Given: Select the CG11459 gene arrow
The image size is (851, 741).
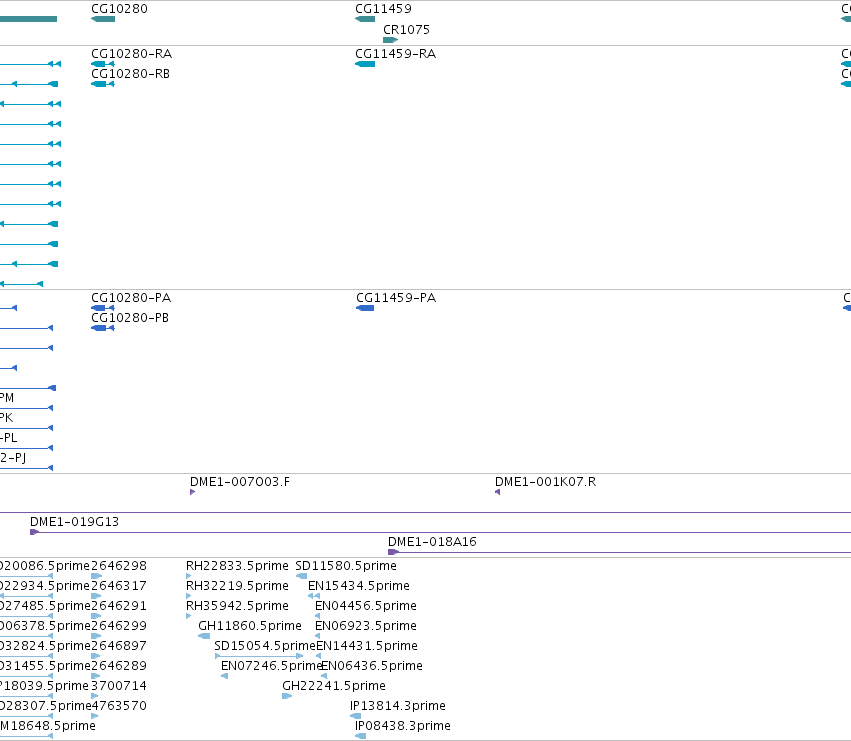Looking at the screenshot, I should (365, 19).
